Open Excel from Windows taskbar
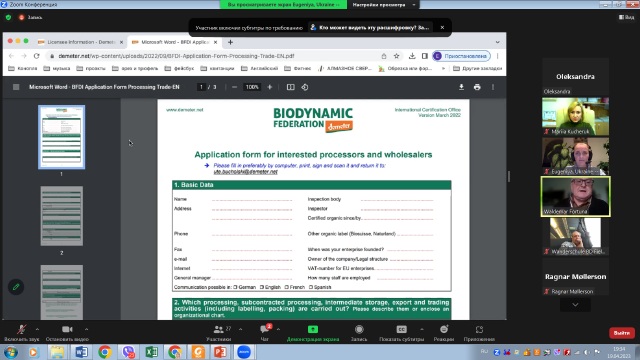This screenshot has width=640, height=360. point(151,352)
